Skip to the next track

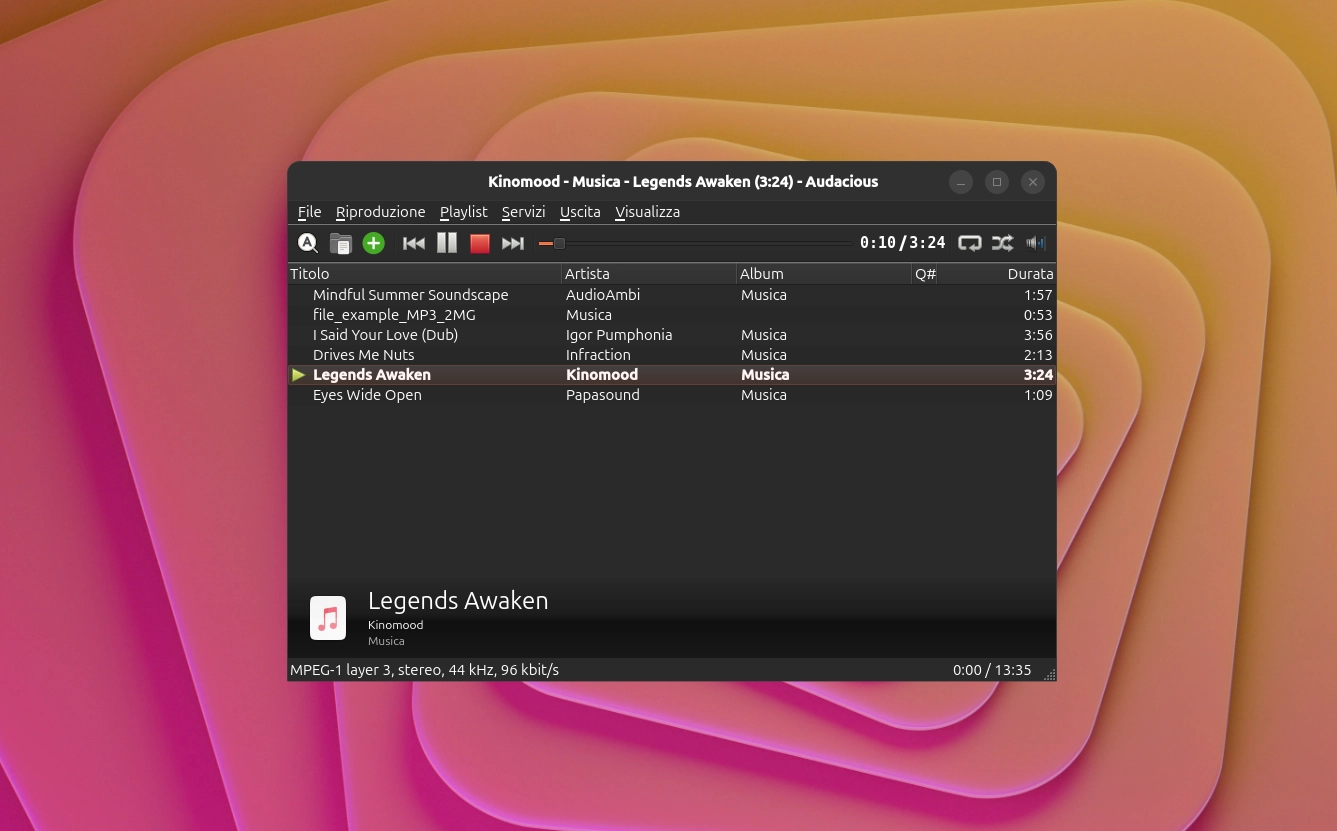pos(513,243)
